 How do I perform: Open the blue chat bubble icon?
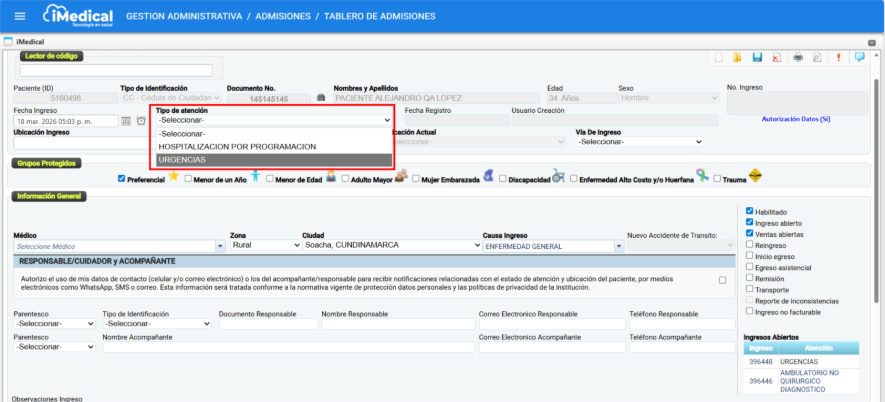pyautogui.click(x=859, y=57)
